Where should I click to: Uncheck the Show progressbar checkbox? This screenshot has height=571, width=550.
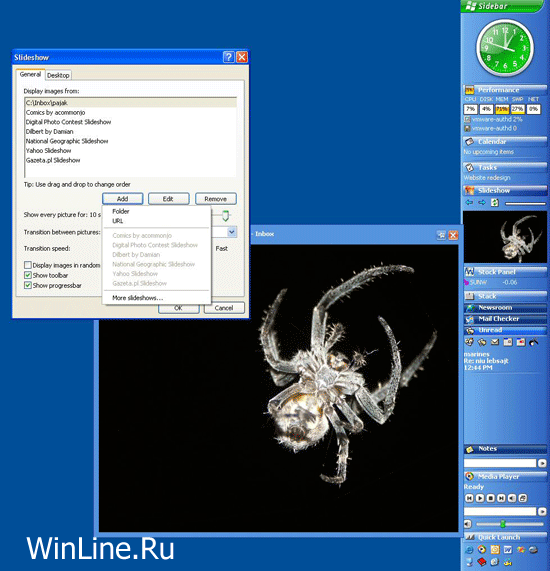coord(28,285)
